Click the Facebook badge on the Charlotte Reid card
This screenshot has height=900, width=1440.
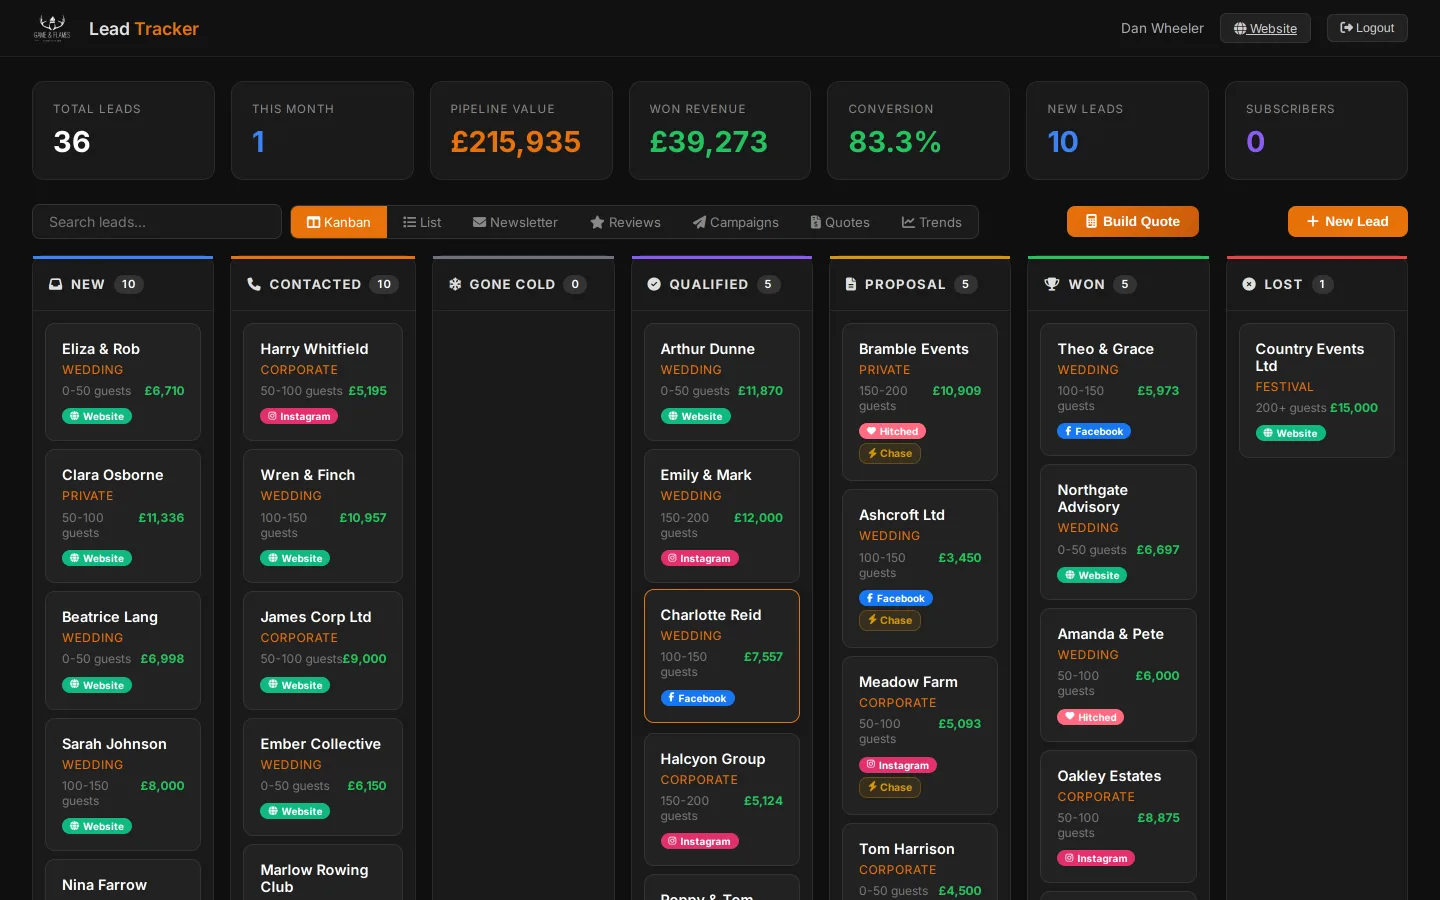pos(697,698)
